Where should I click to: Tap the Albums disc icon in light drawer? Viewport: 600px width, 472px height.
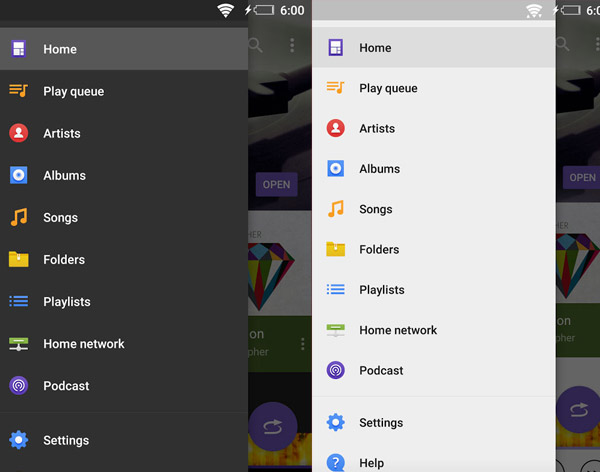[336, 169]
